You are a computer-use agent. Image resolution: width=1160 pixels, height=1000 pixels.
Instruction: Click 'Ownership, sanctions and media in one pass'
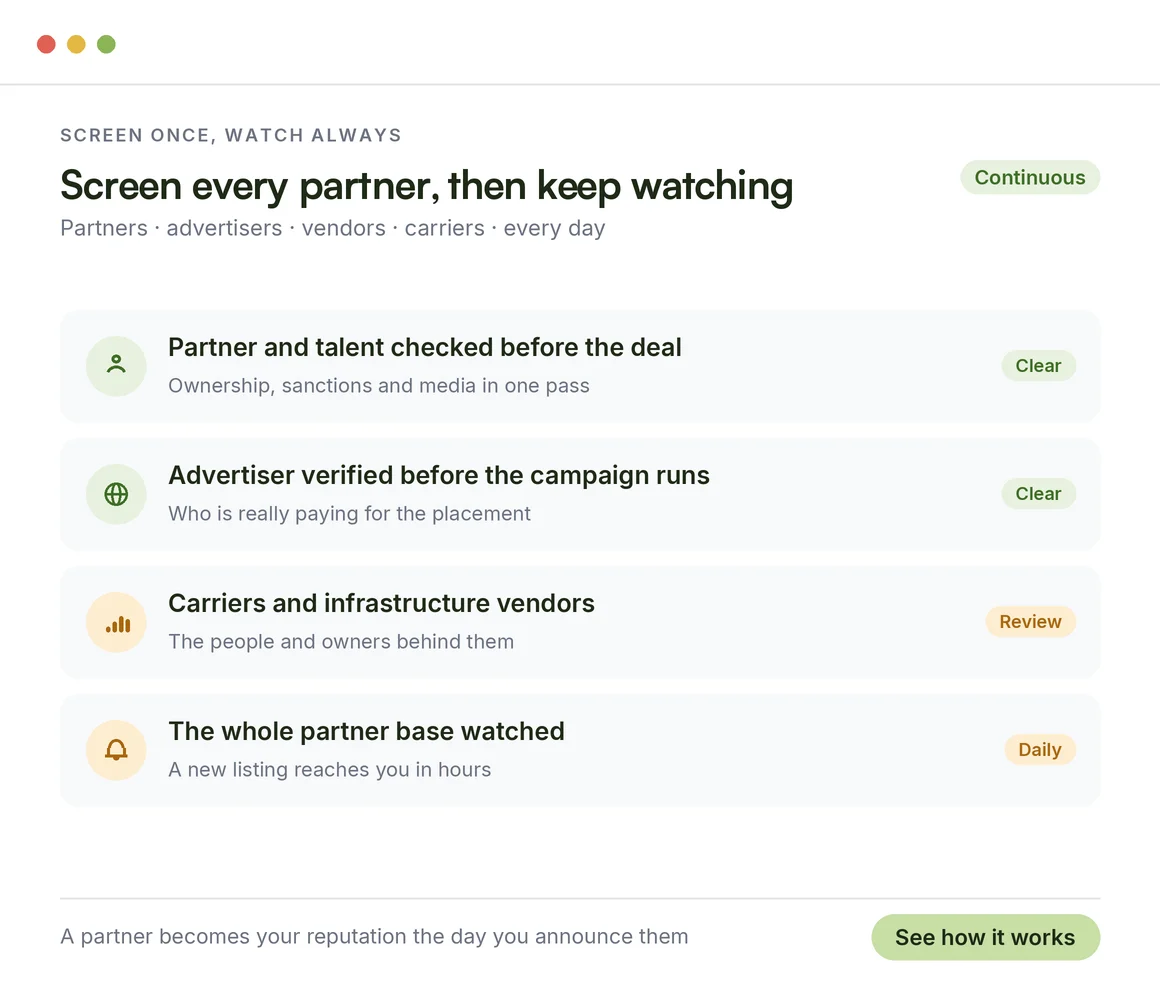[379, 385]
